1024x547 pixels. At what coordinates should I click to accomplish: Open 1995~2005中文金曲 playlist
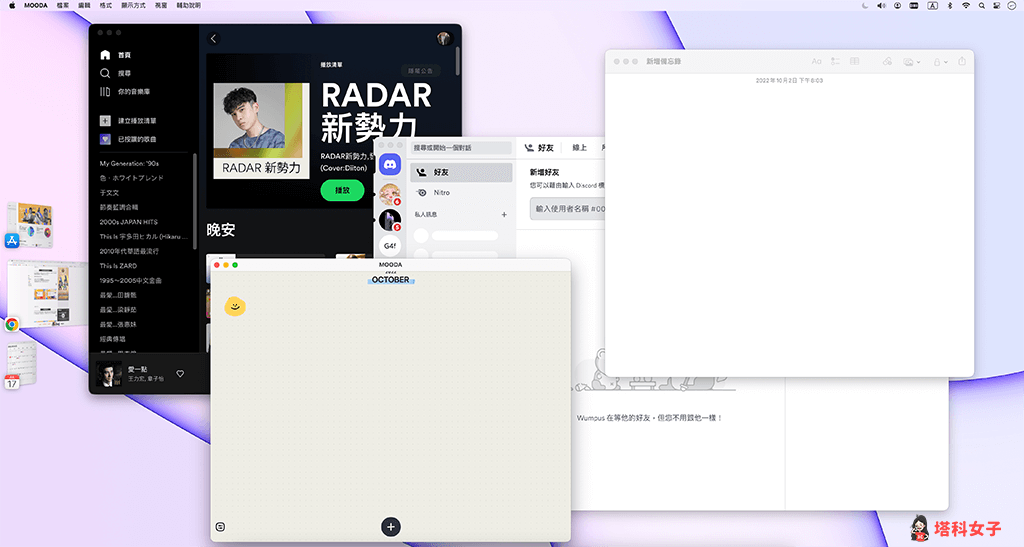131,281
